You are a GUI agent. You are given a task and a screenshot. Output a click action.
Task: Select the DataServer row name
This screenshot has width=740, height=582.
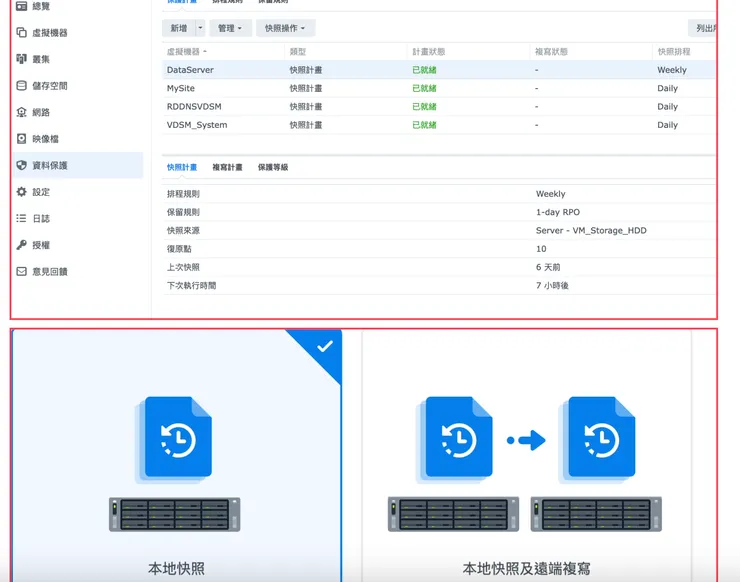click(x=190, y=70)
